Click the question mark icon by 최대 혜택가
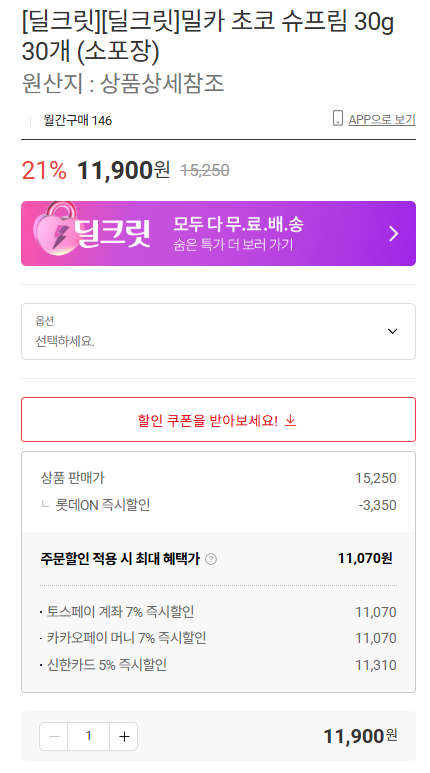This screenshot has height=773, width=430. coord(211,559)
